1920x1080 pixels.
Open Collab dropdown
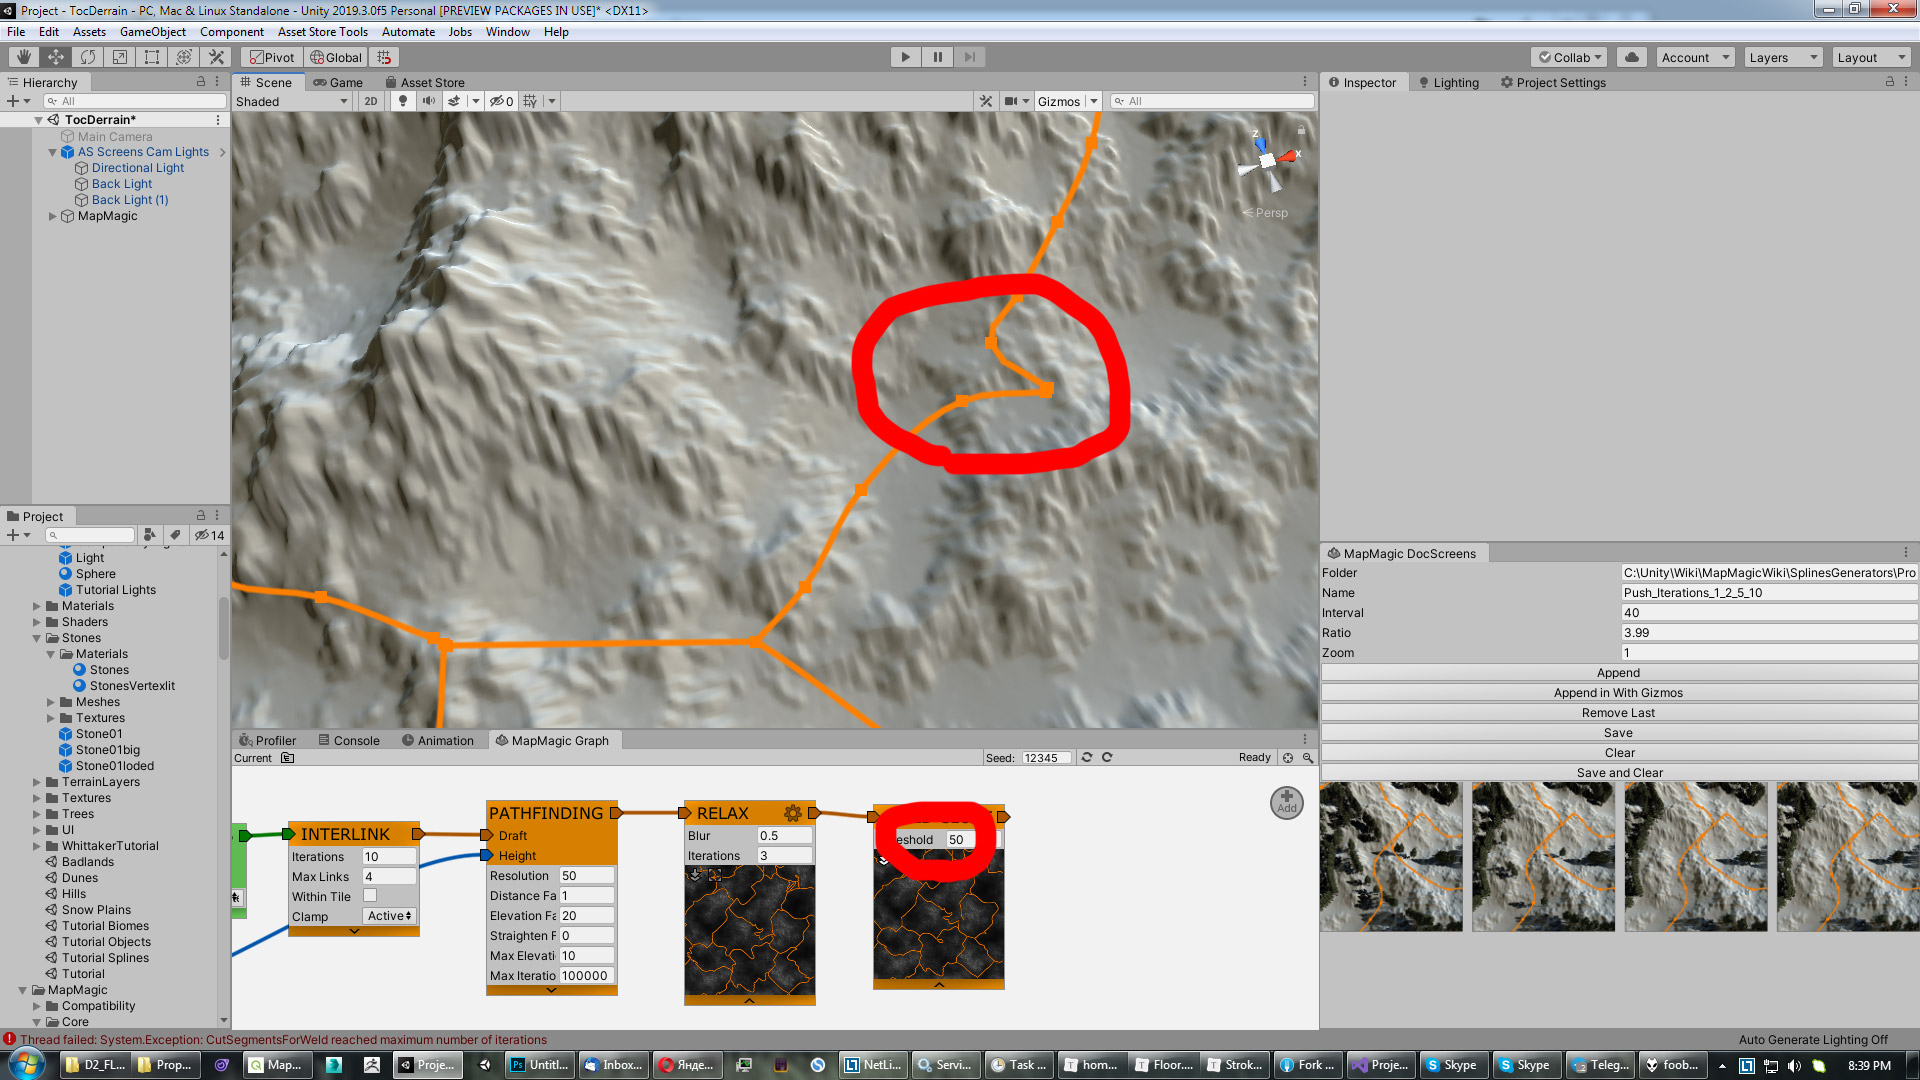coord(1570,57)
